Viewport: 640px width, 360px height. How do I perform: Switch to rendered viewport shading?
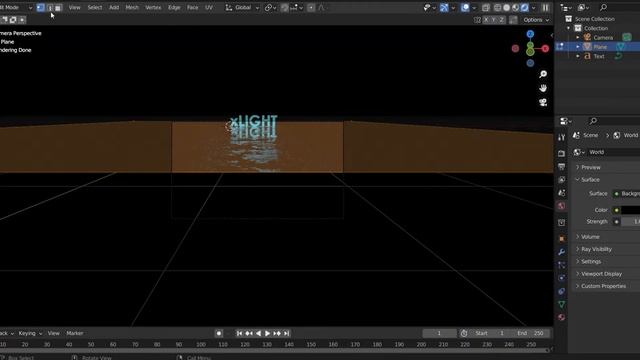click(x=524, y=7)
